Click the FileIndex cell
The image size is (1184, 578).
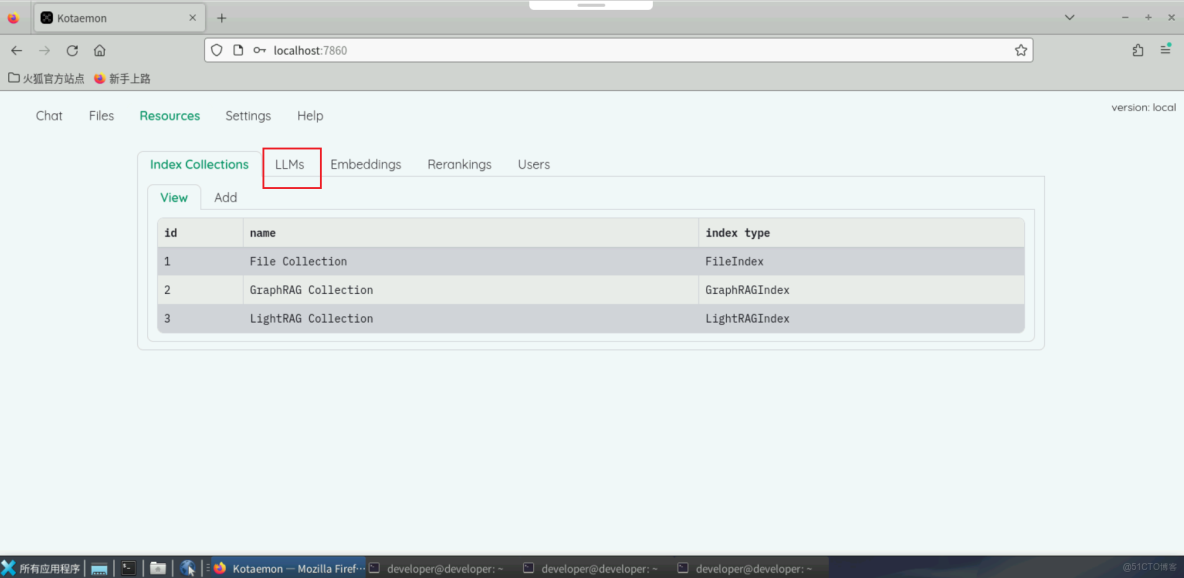[x=862, y=261]
